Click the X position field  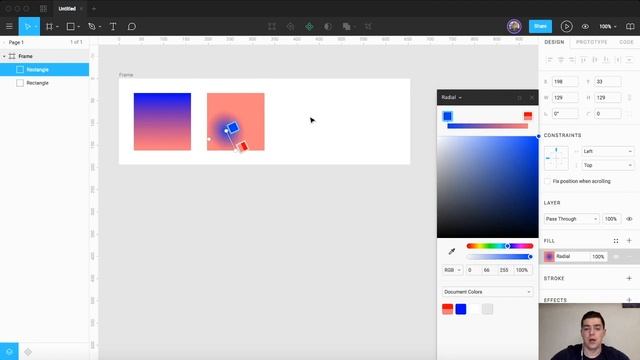click(x=565, y=82)
